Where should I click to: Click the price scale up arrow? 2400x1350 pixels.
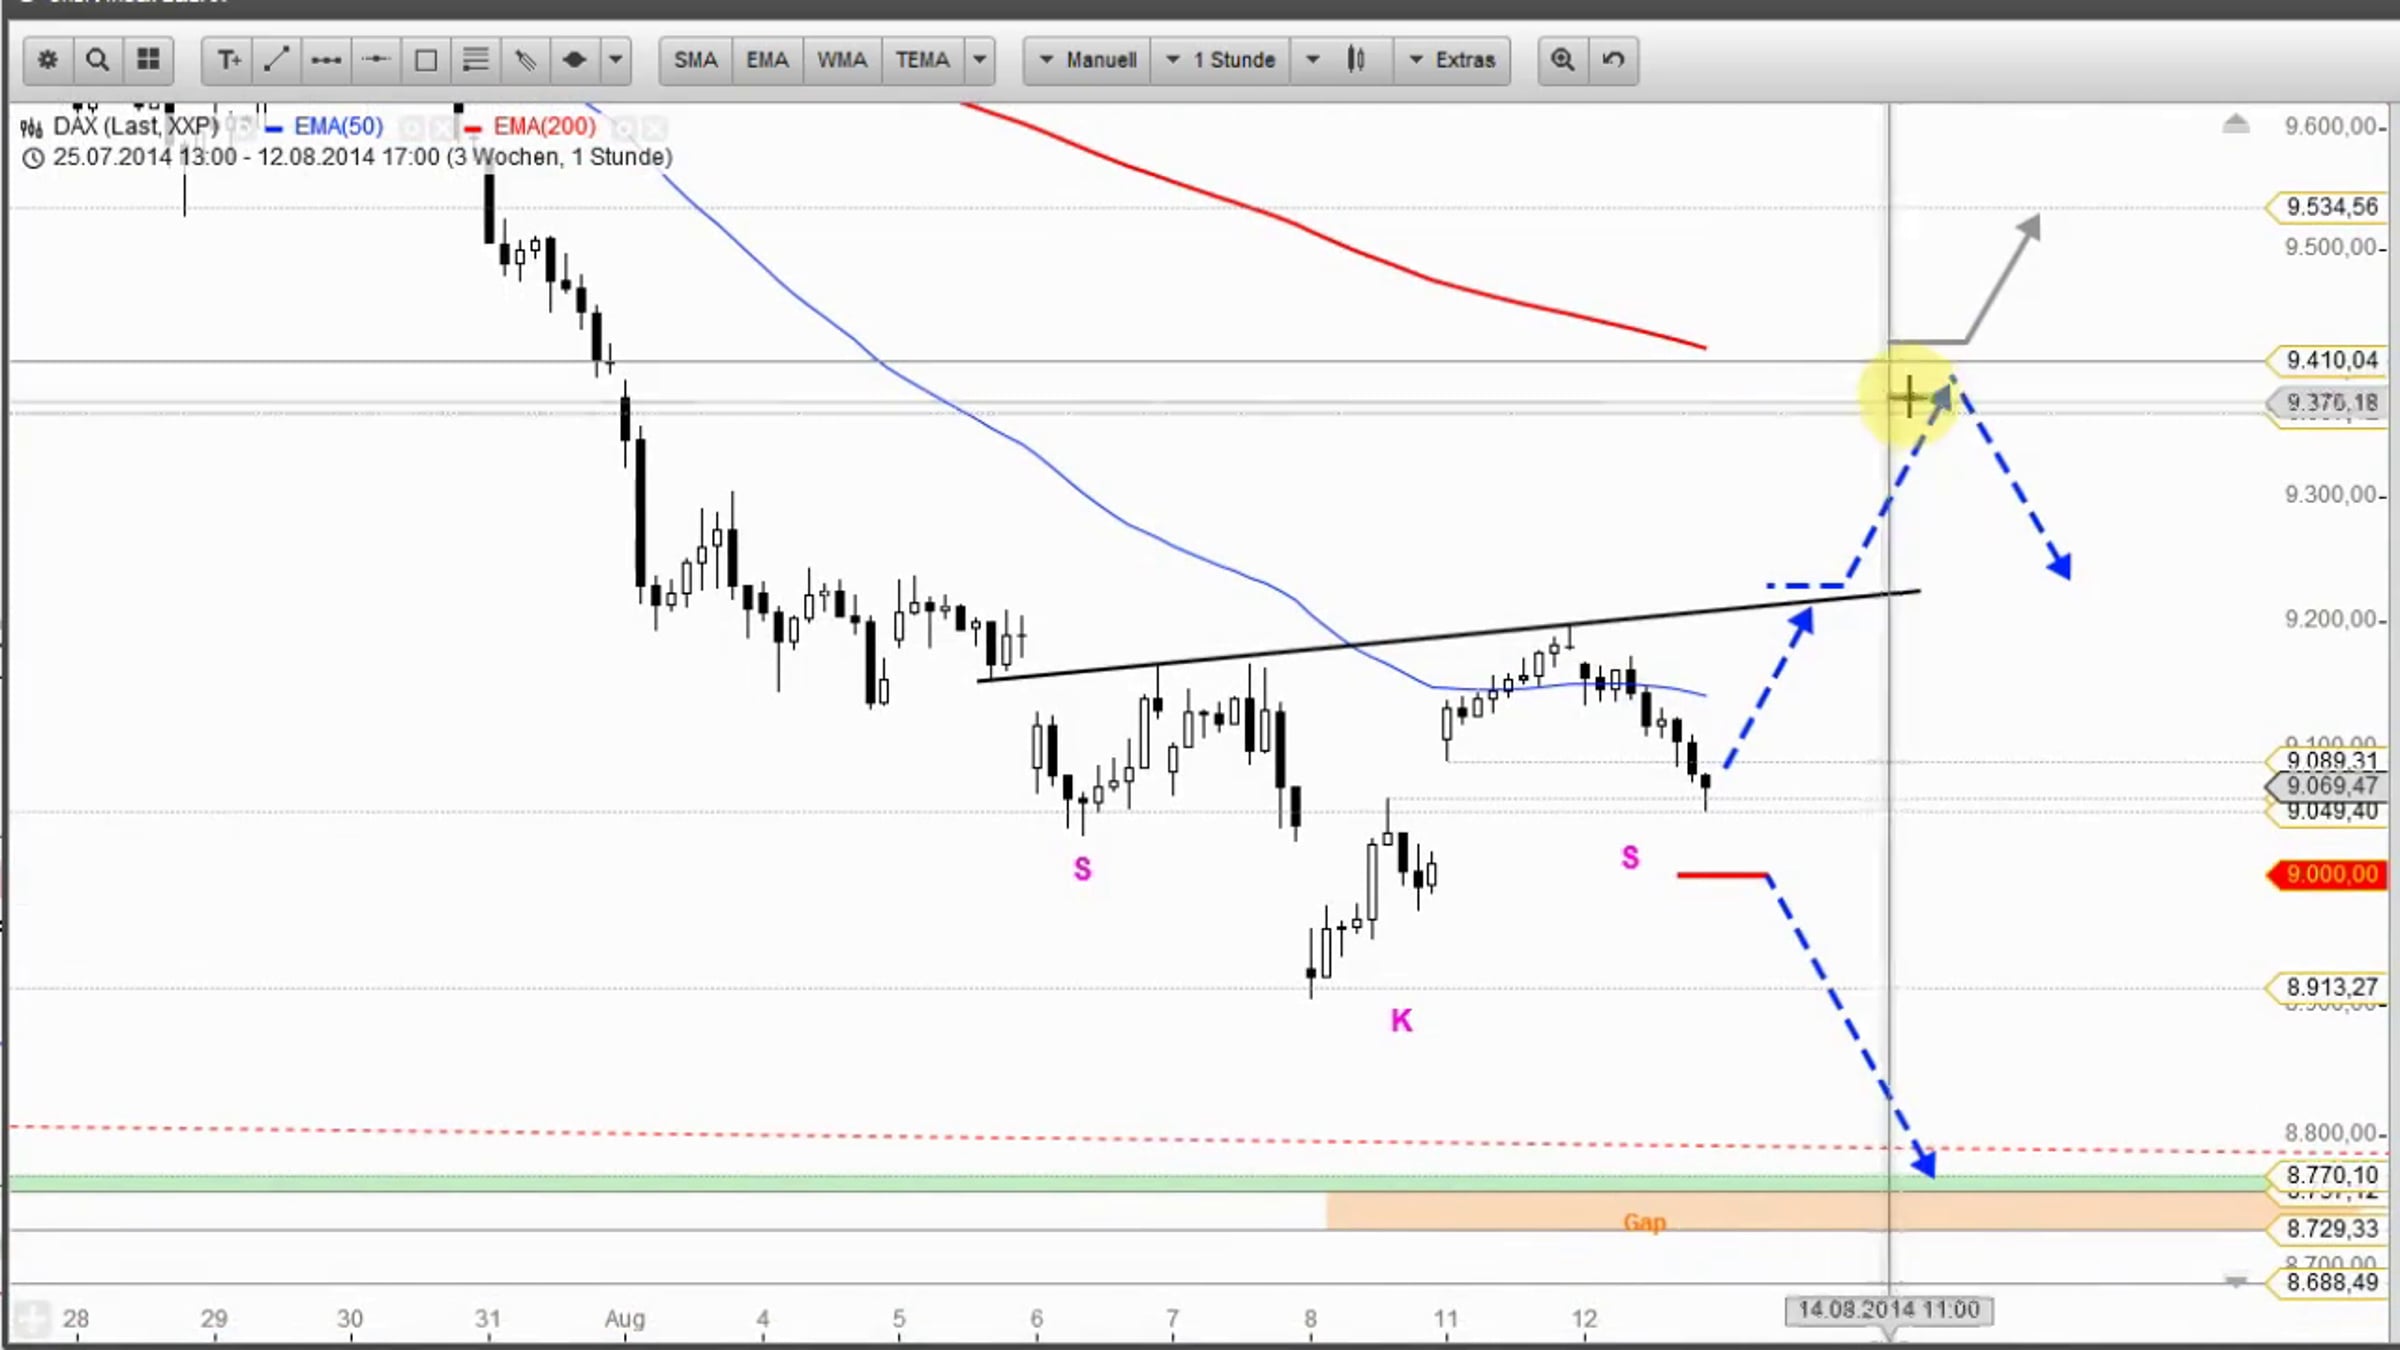click(x=2236, y=124)
